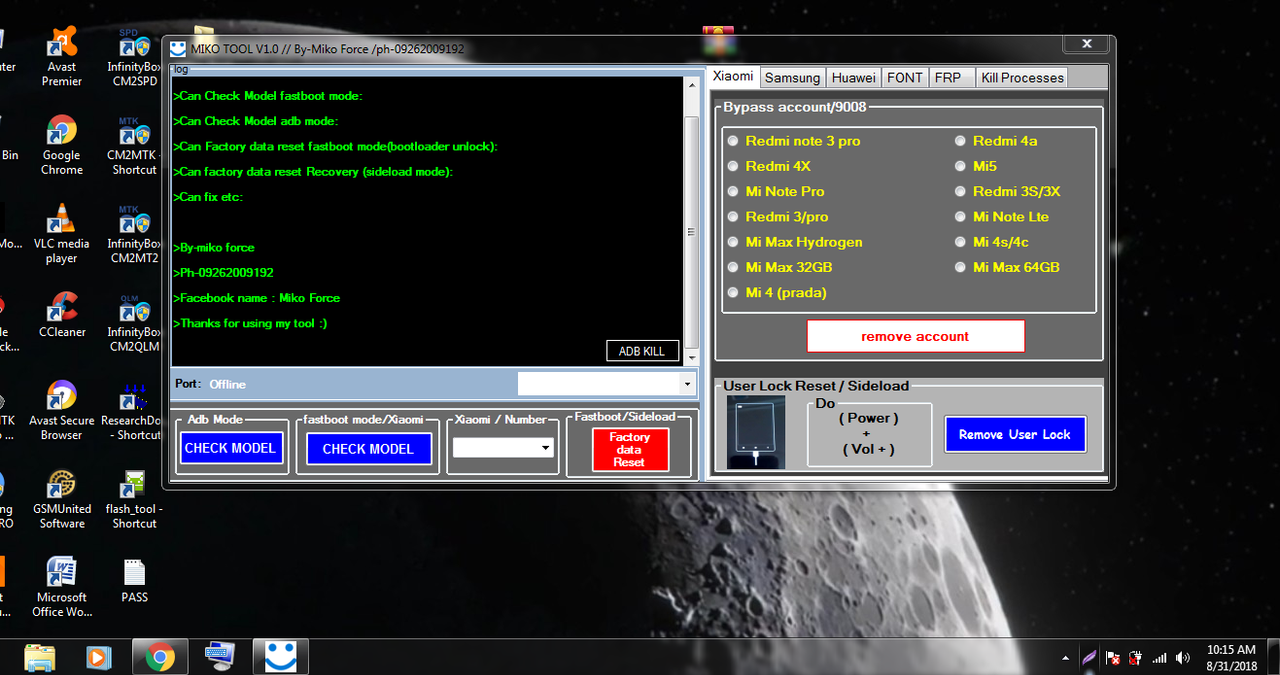Click log scrollbar up arrow
The width and height of the screenshot is (1280, 675).
tap(691, 84)
